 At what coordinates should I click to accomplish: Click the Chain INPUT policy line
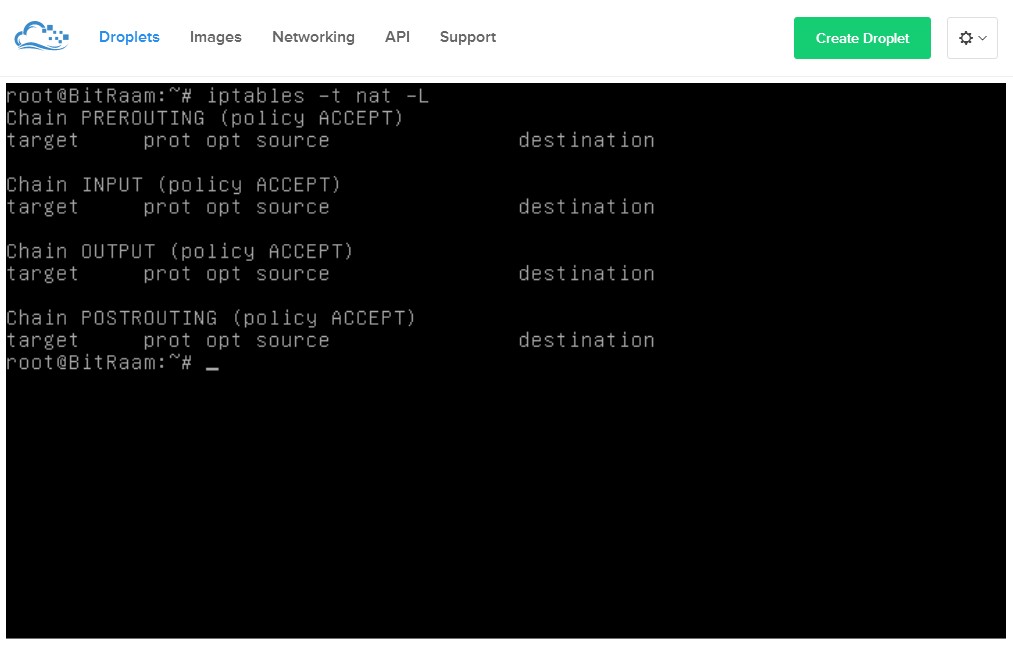173,185
